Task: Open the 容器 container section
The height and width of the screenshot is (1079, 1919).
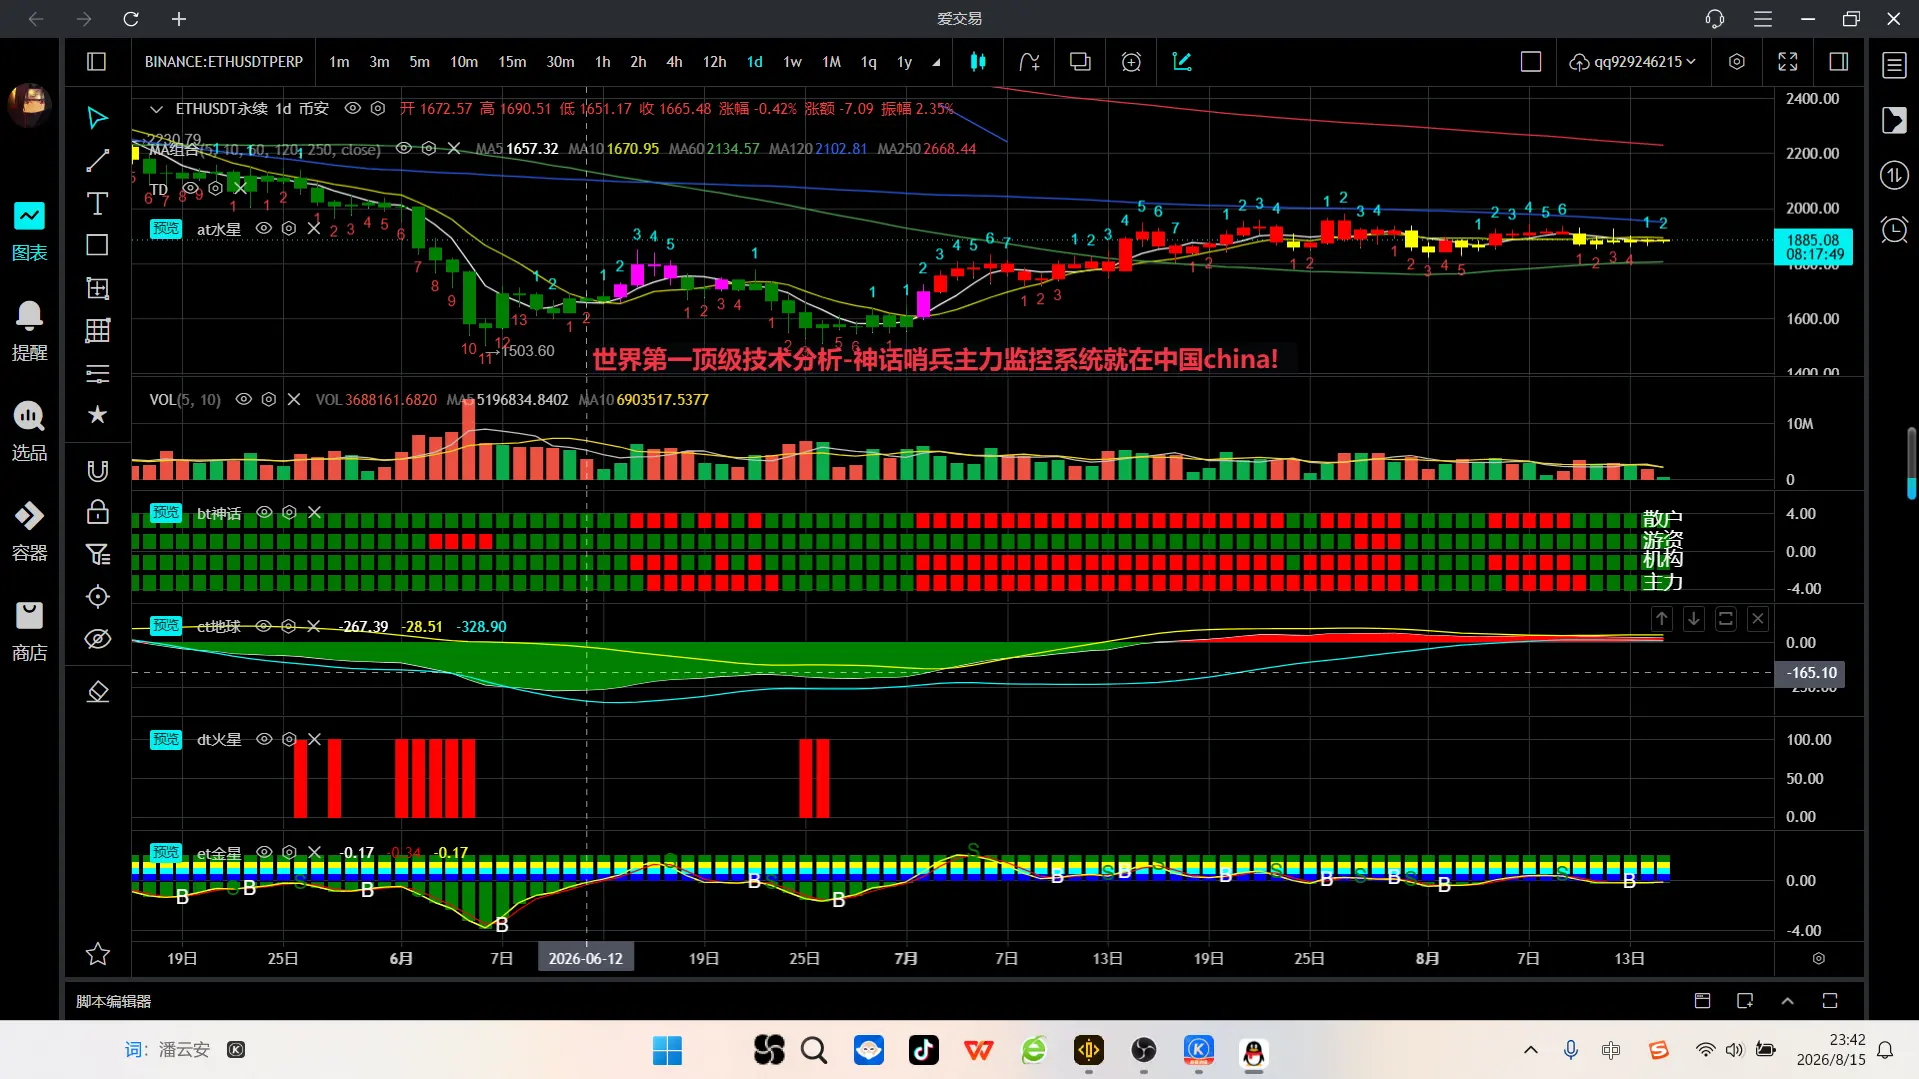Action: coord(29,532)
